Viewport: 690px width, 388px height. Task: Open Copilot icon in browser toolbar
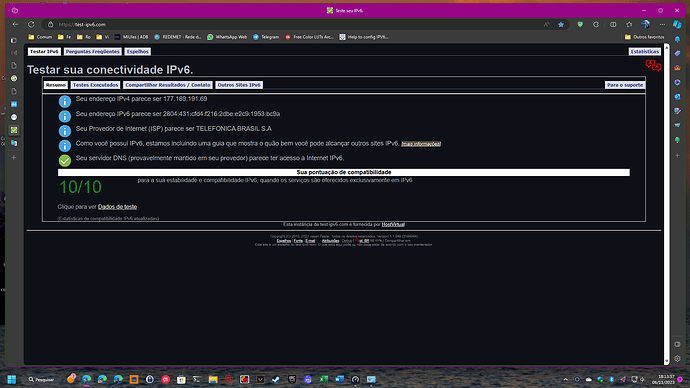677,25
